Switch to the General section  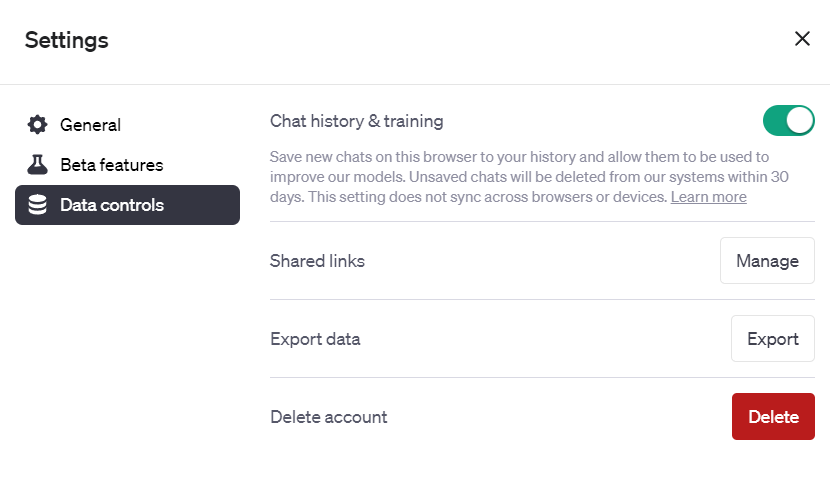pos(90,125)
